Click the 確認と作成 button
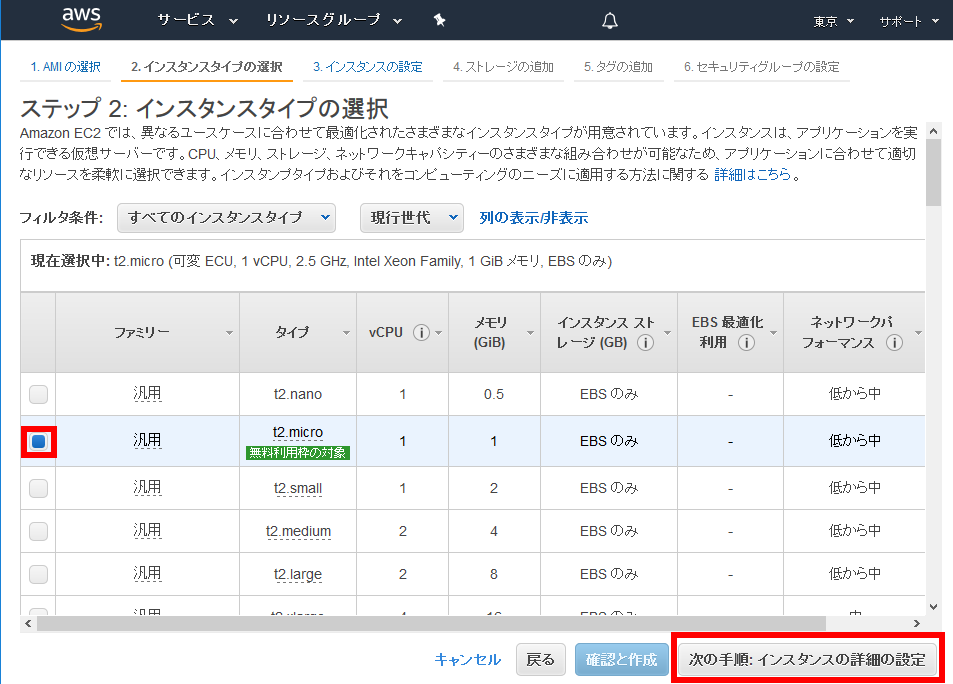The width and height of the screenshot is (953, 684). click(x=621, y=660)
